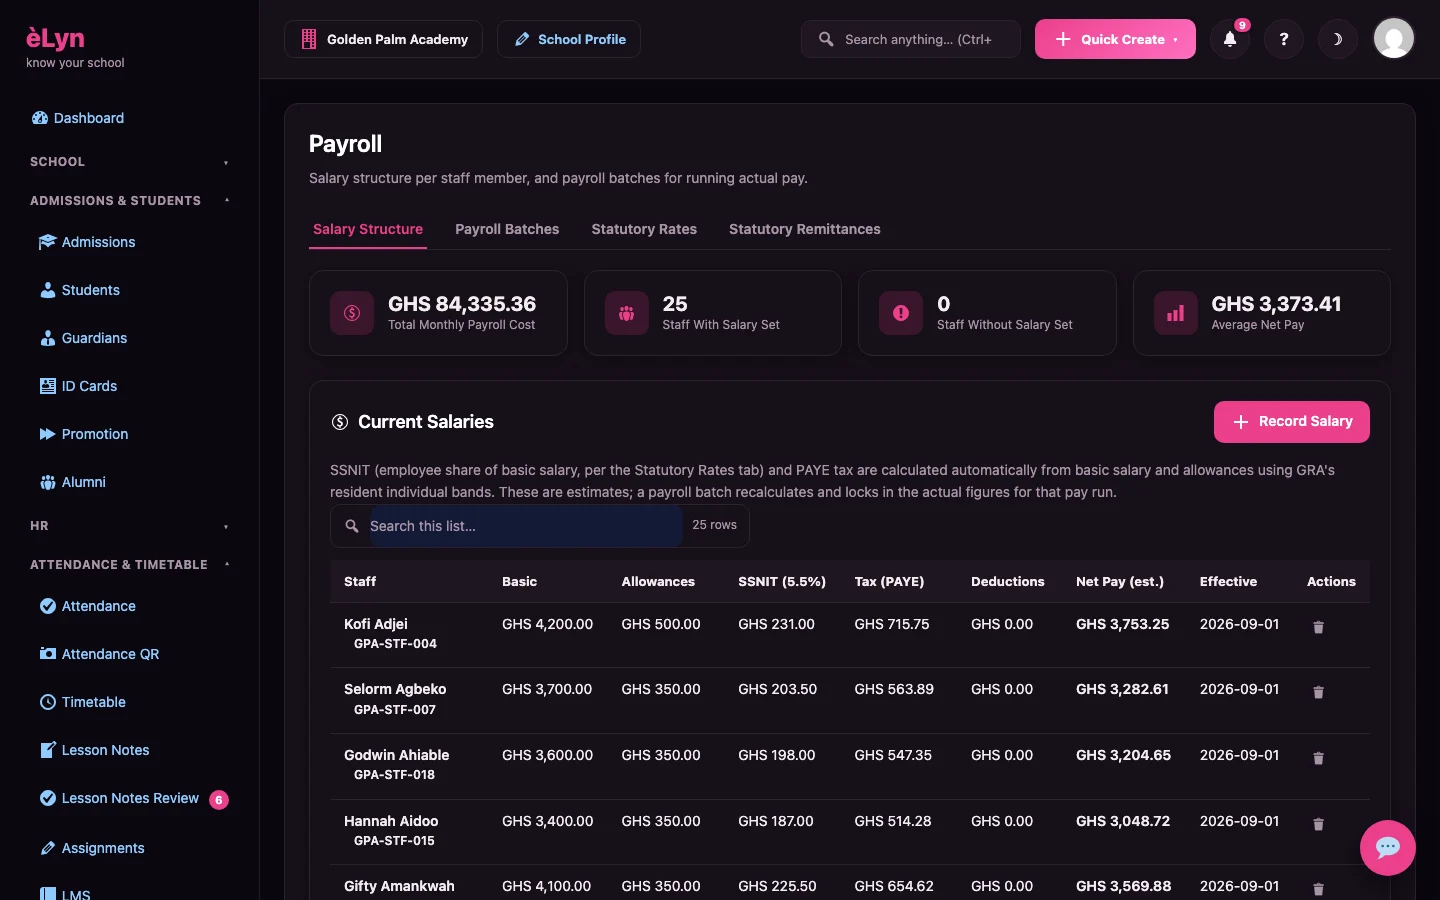Select staff ID GPA-STF-004

click(x=395, y=644)
